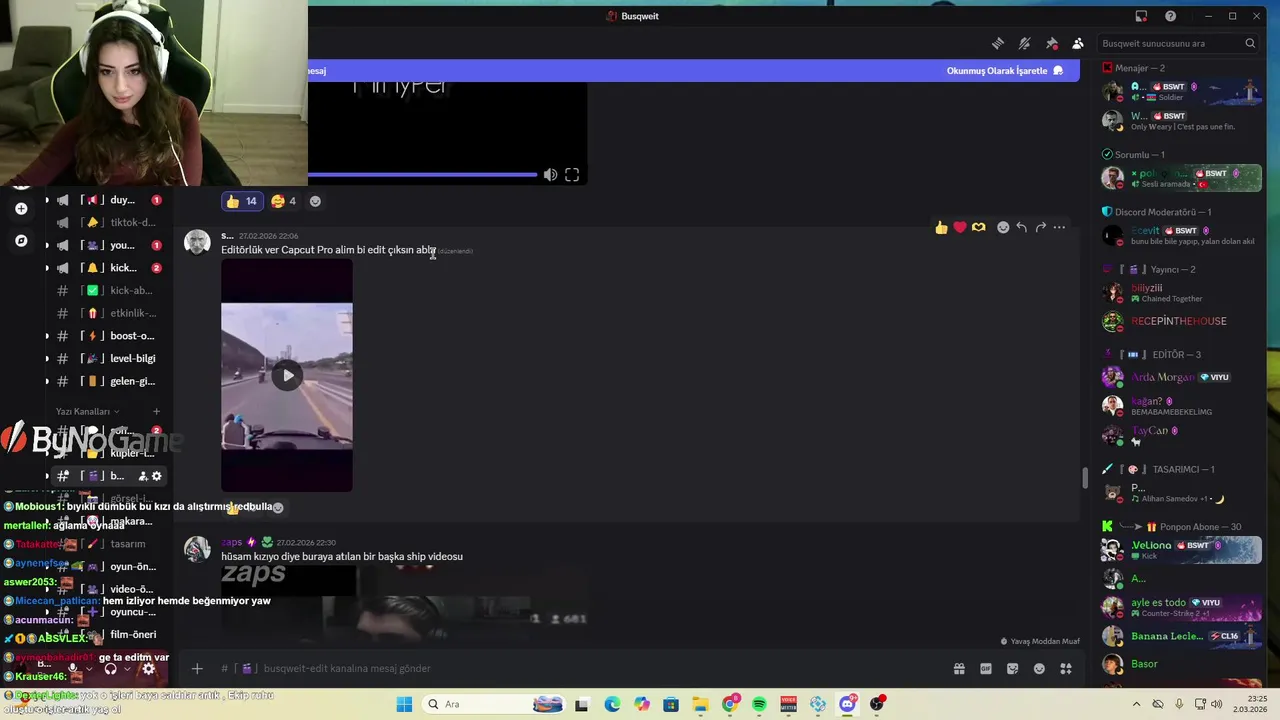Reply to the Capcut Pro message
Image resolution: width=1280 pixels, height=720 pixels.
click(1022, 228)
